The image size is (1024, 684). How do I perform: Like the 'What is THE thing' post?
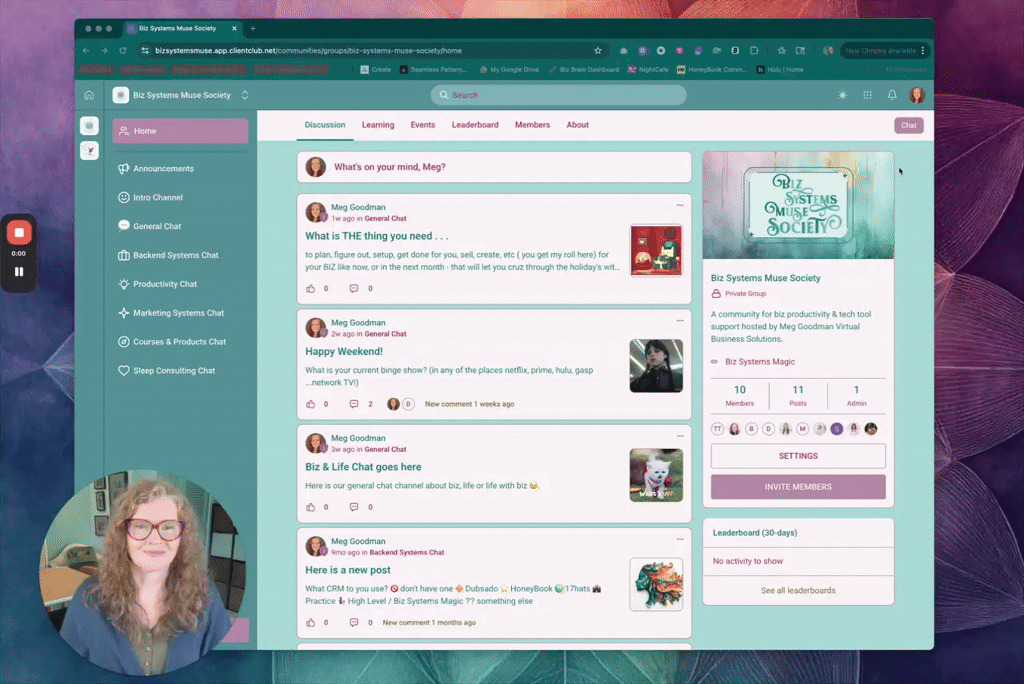(310, 288)
